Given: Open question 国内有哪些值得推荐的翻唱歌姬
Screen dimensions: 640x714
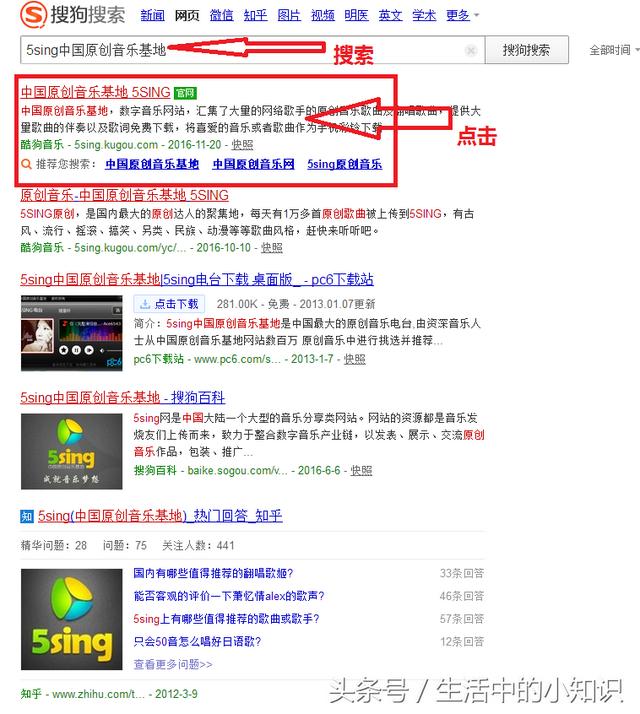Looking at the screenshot, I should coord(213,573).
